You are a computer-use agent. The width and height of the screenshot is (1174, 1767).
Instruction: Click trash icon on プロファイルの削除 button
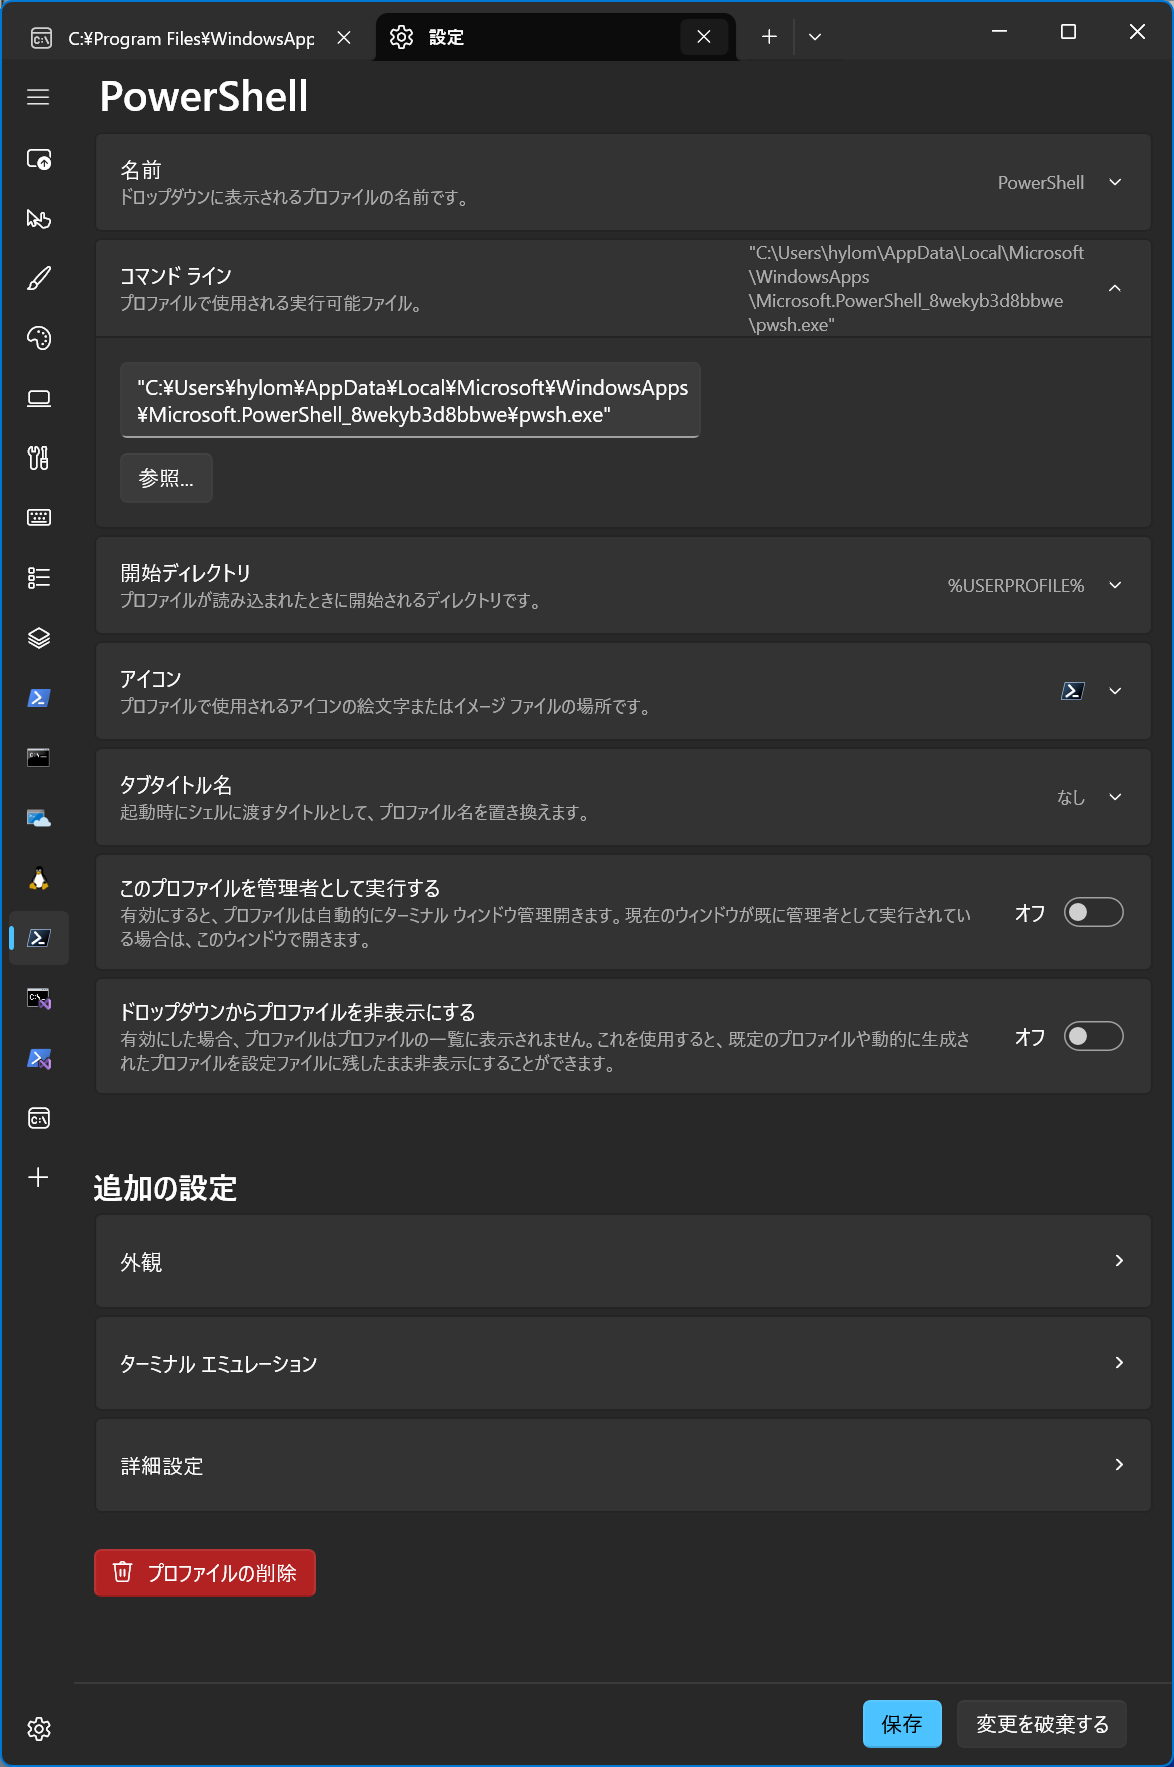[122, 1572]
